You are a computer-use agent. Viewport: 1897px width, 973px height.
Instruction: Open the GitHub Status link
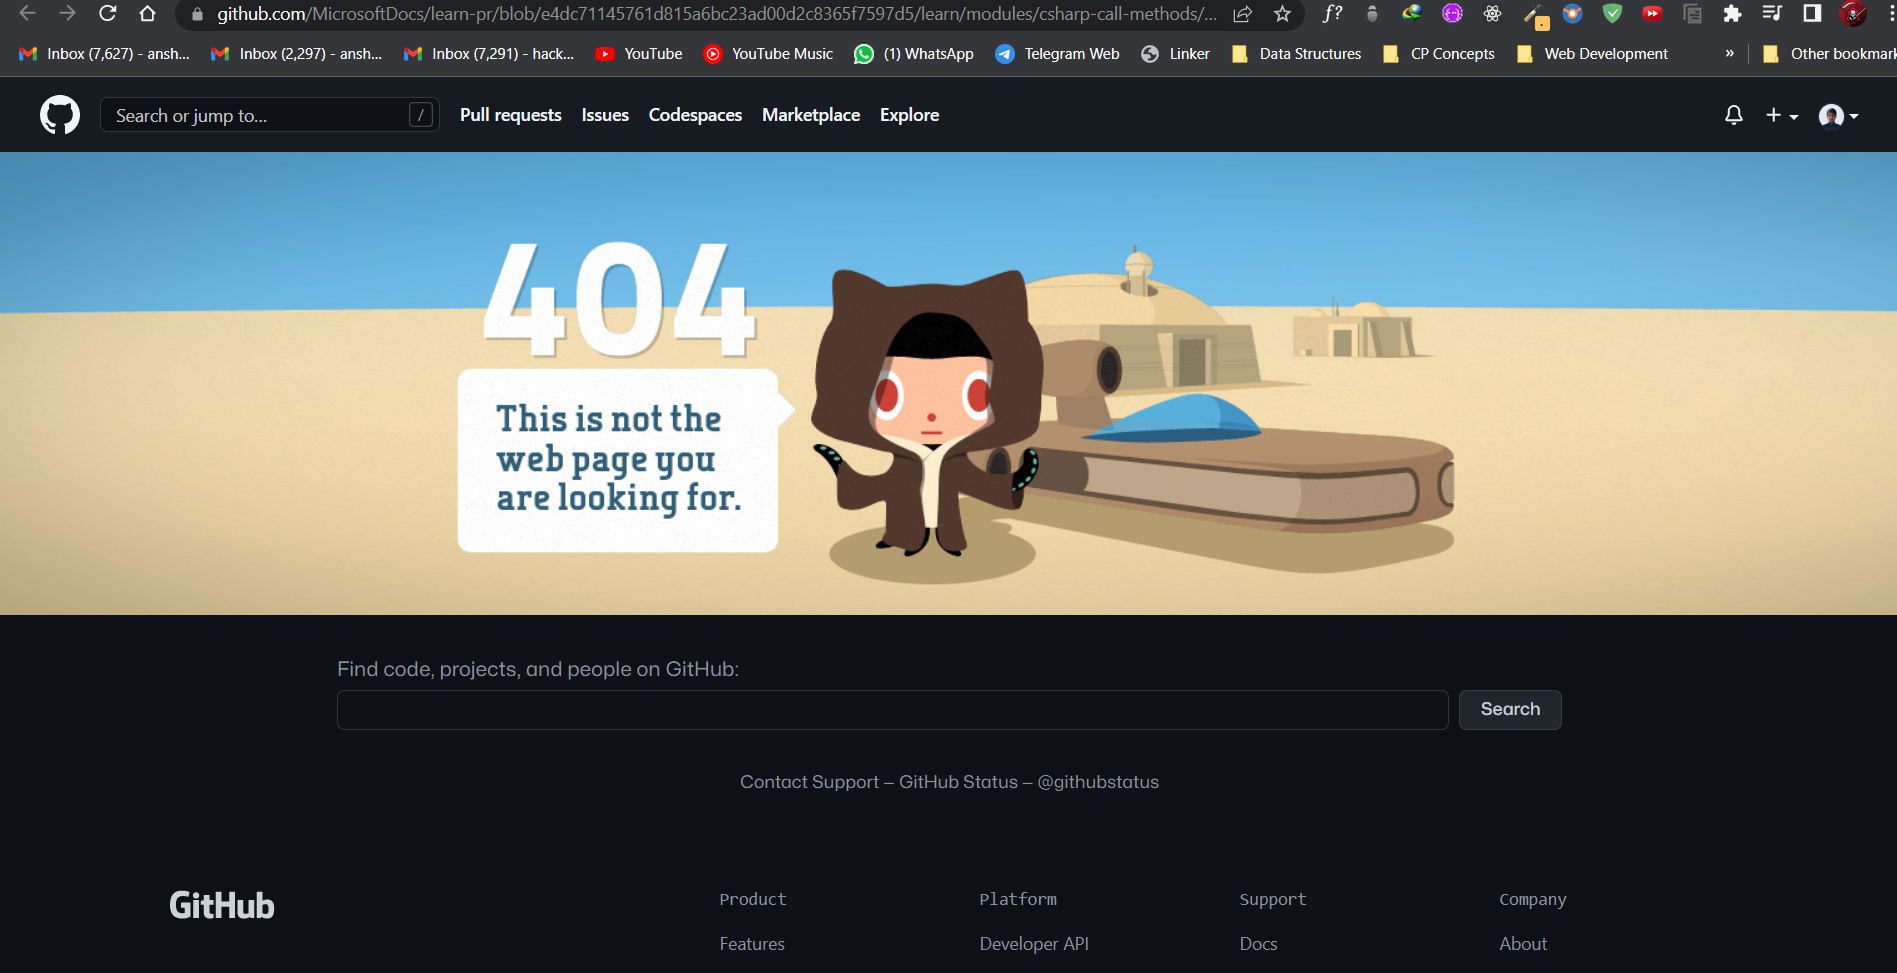tap(958, 782)
